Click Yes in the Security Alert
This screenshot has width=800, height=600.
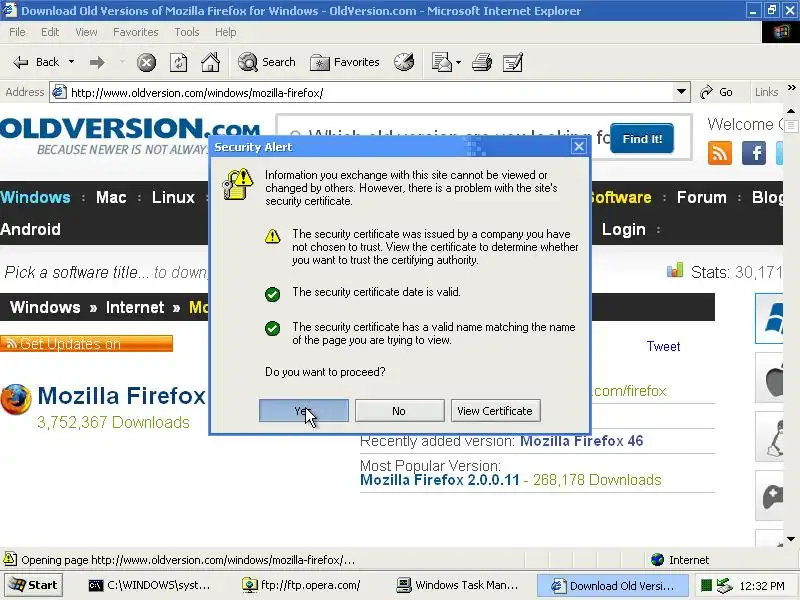[x=304, y=411]
